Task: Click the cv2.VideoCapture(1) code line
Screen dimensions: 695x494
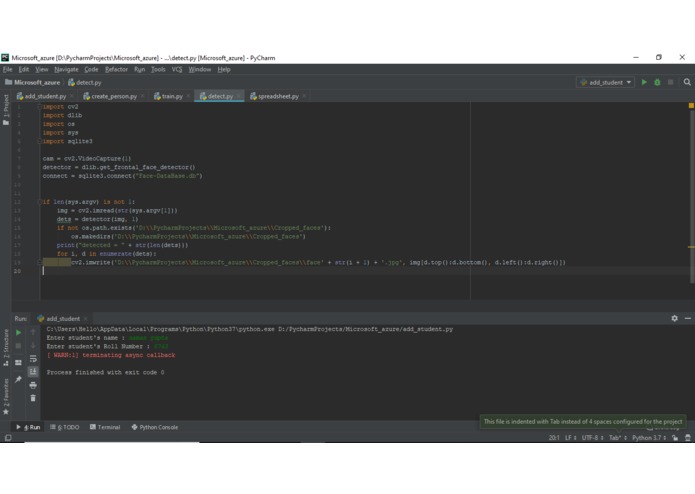Action: [87, 159]
